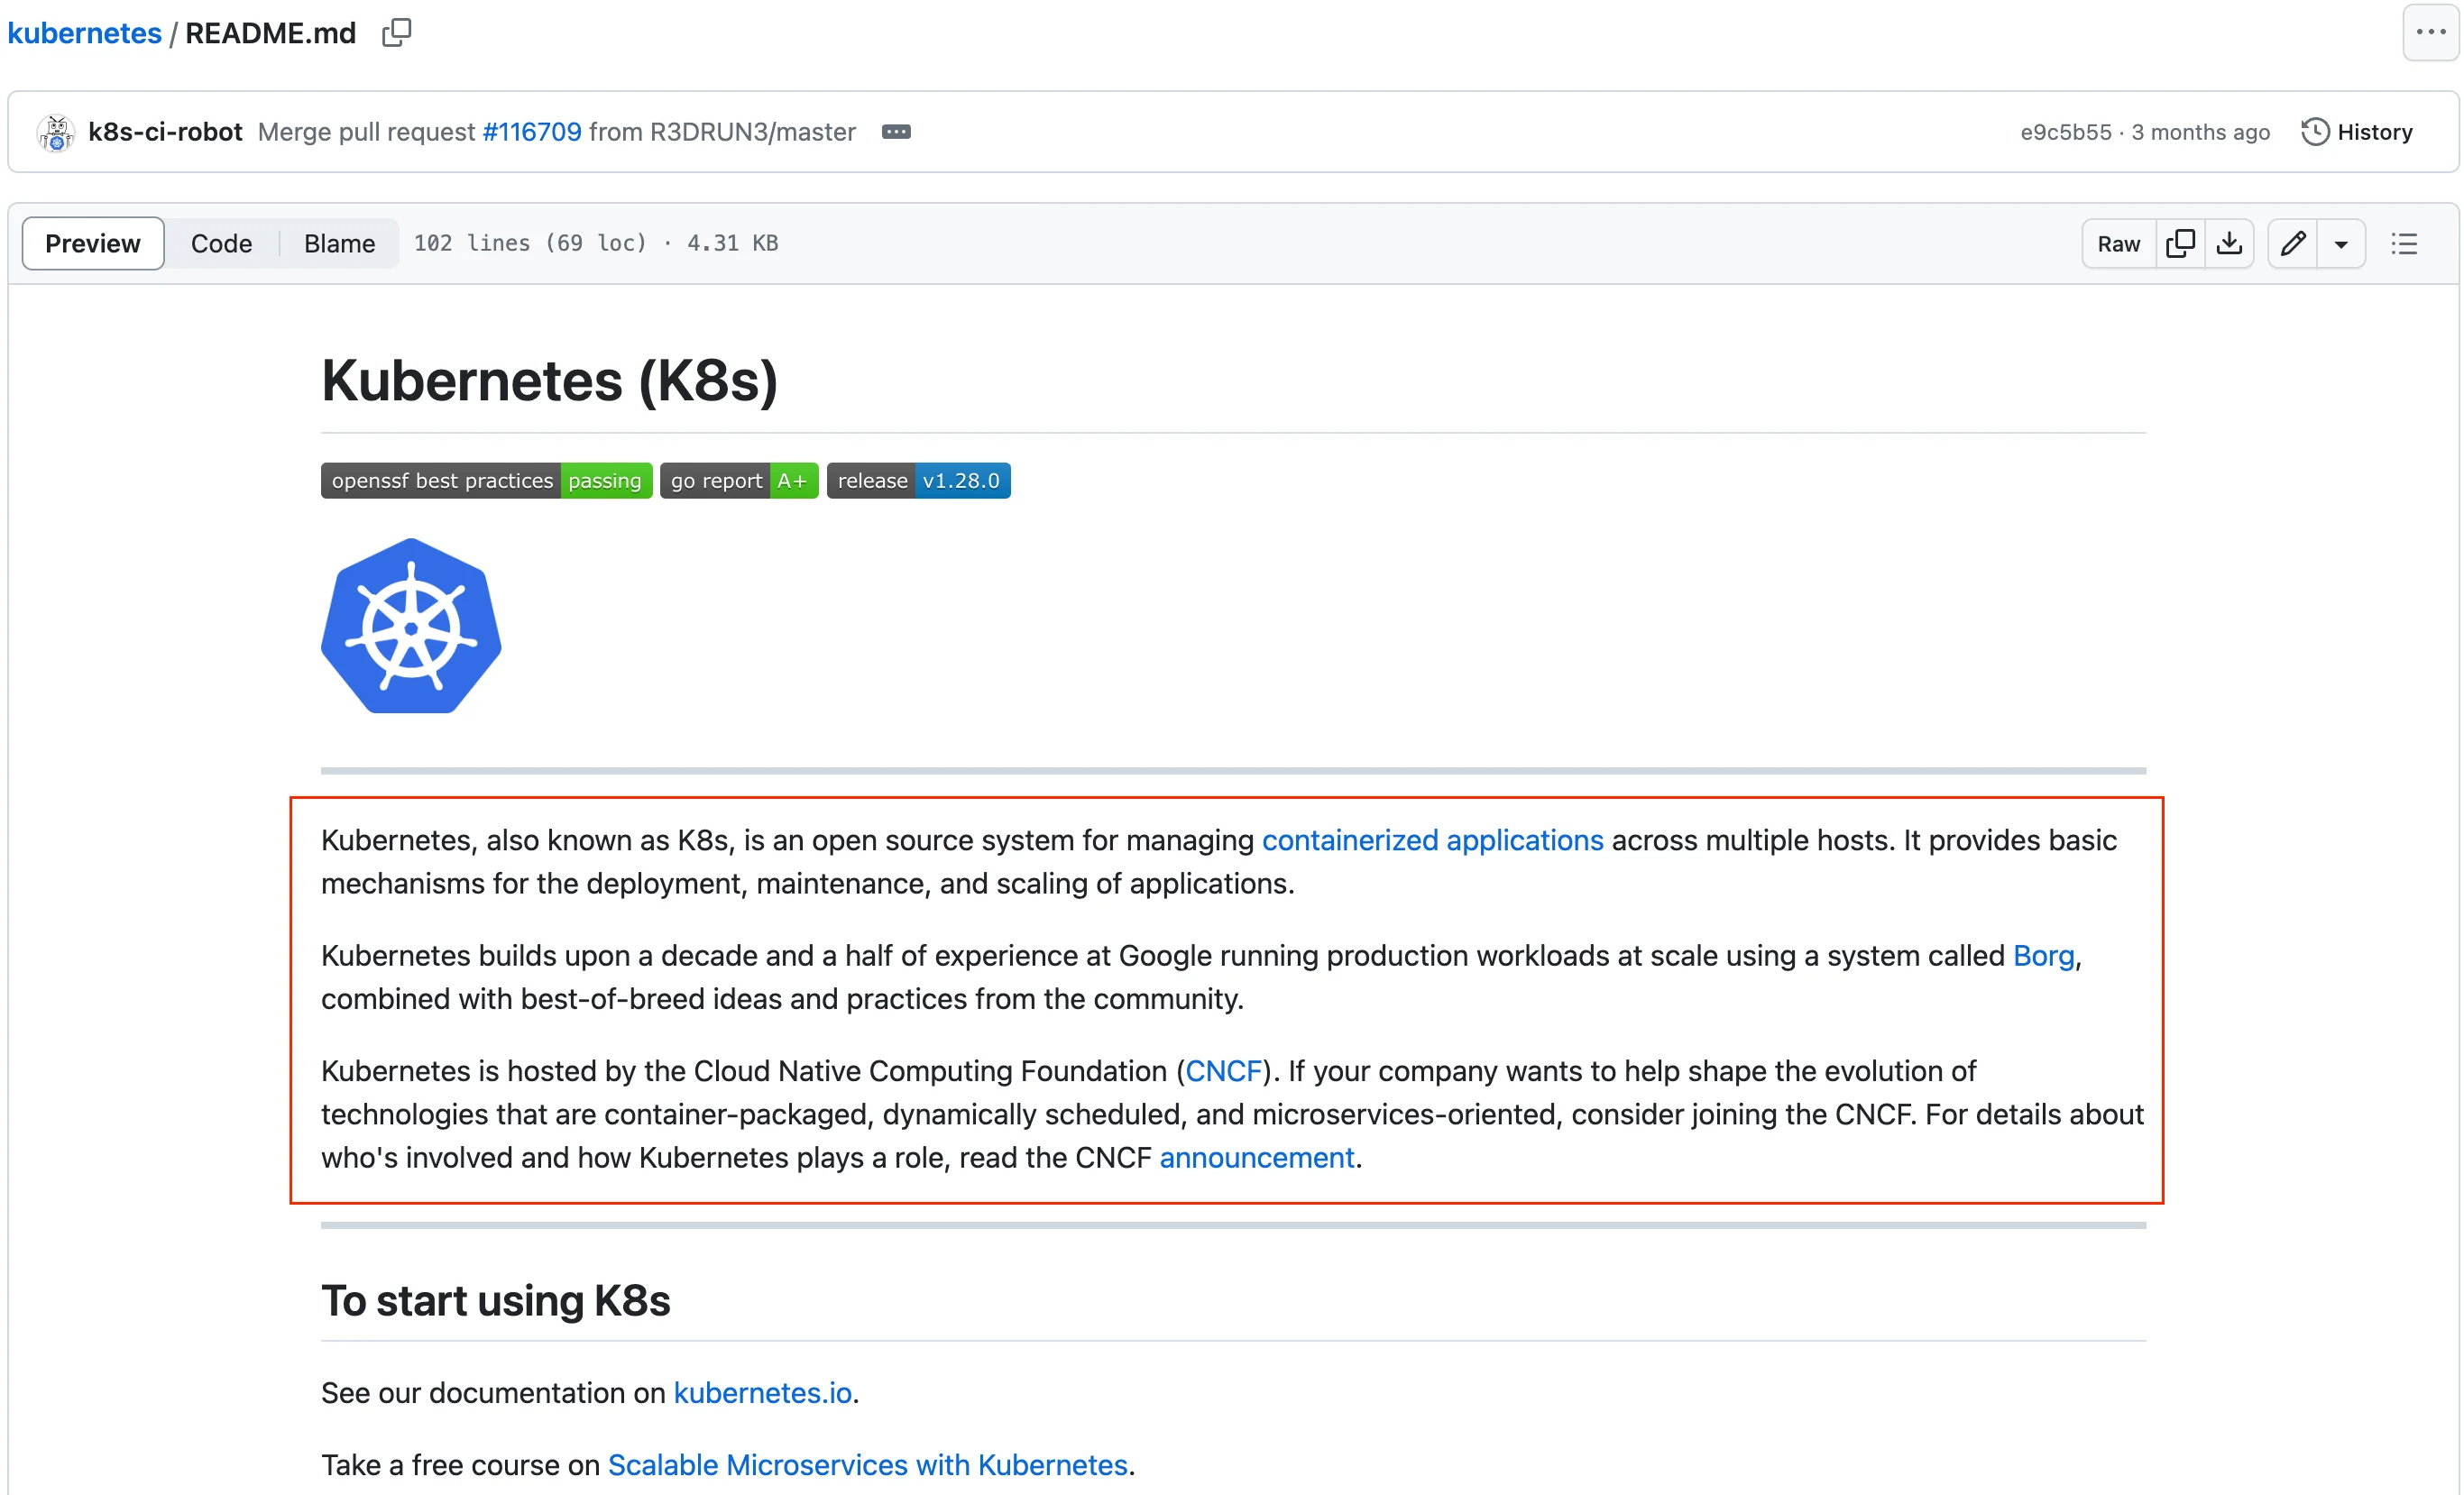Click the Raw button
The image size is (2464, 1495).
[x=2118, y=244]
